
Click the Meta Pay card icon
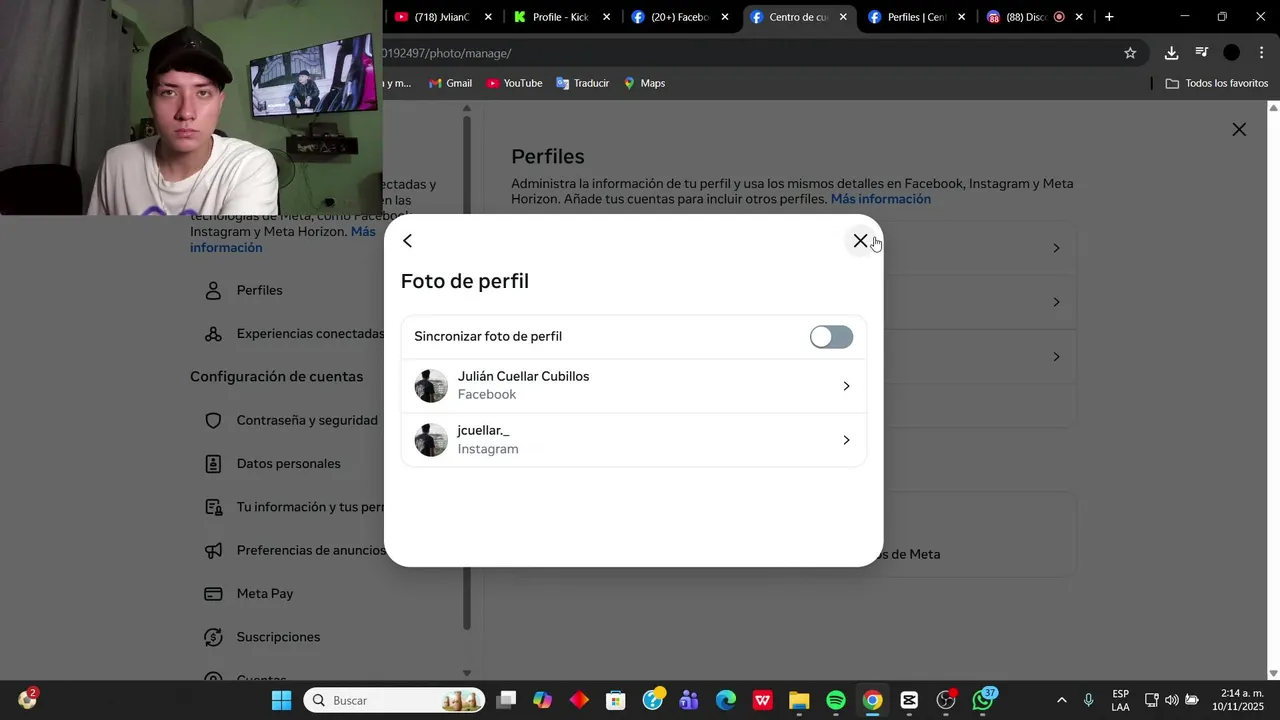click(x=213, y=594)
